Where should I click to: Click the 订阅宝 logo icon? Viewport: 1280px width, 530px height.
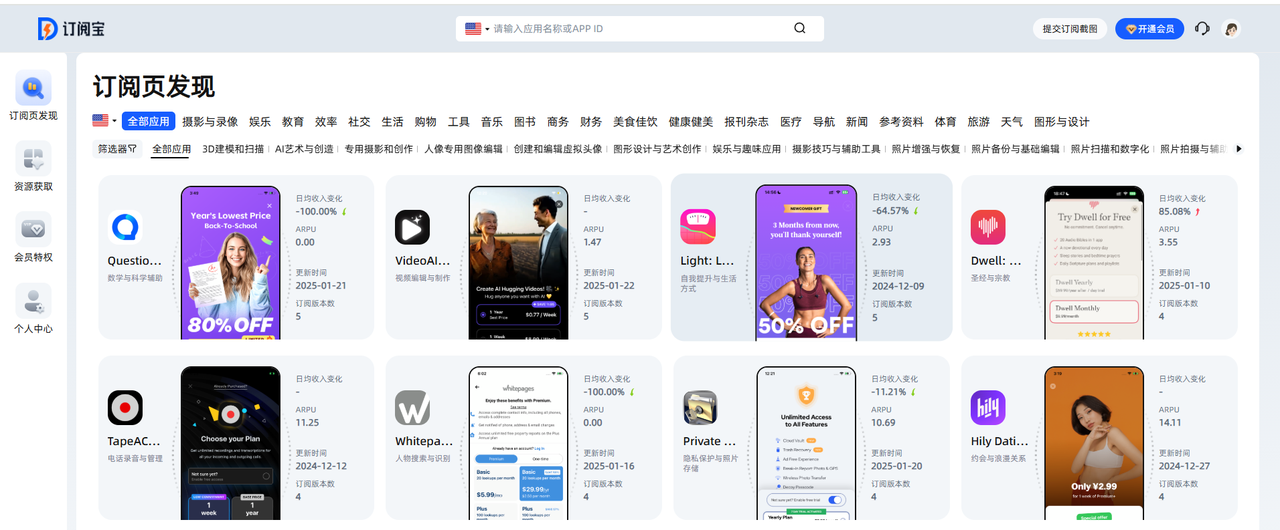coord(47,29)
